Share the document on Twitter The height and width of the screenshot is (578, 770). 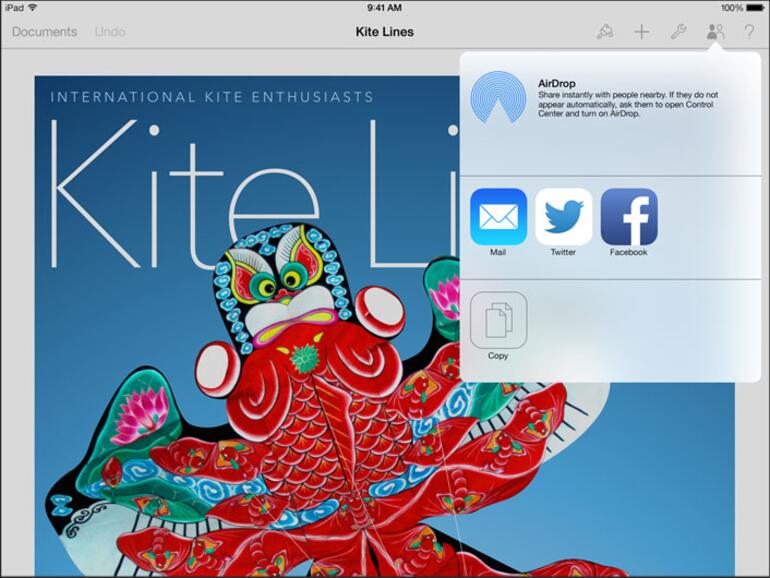coord(563,217)
